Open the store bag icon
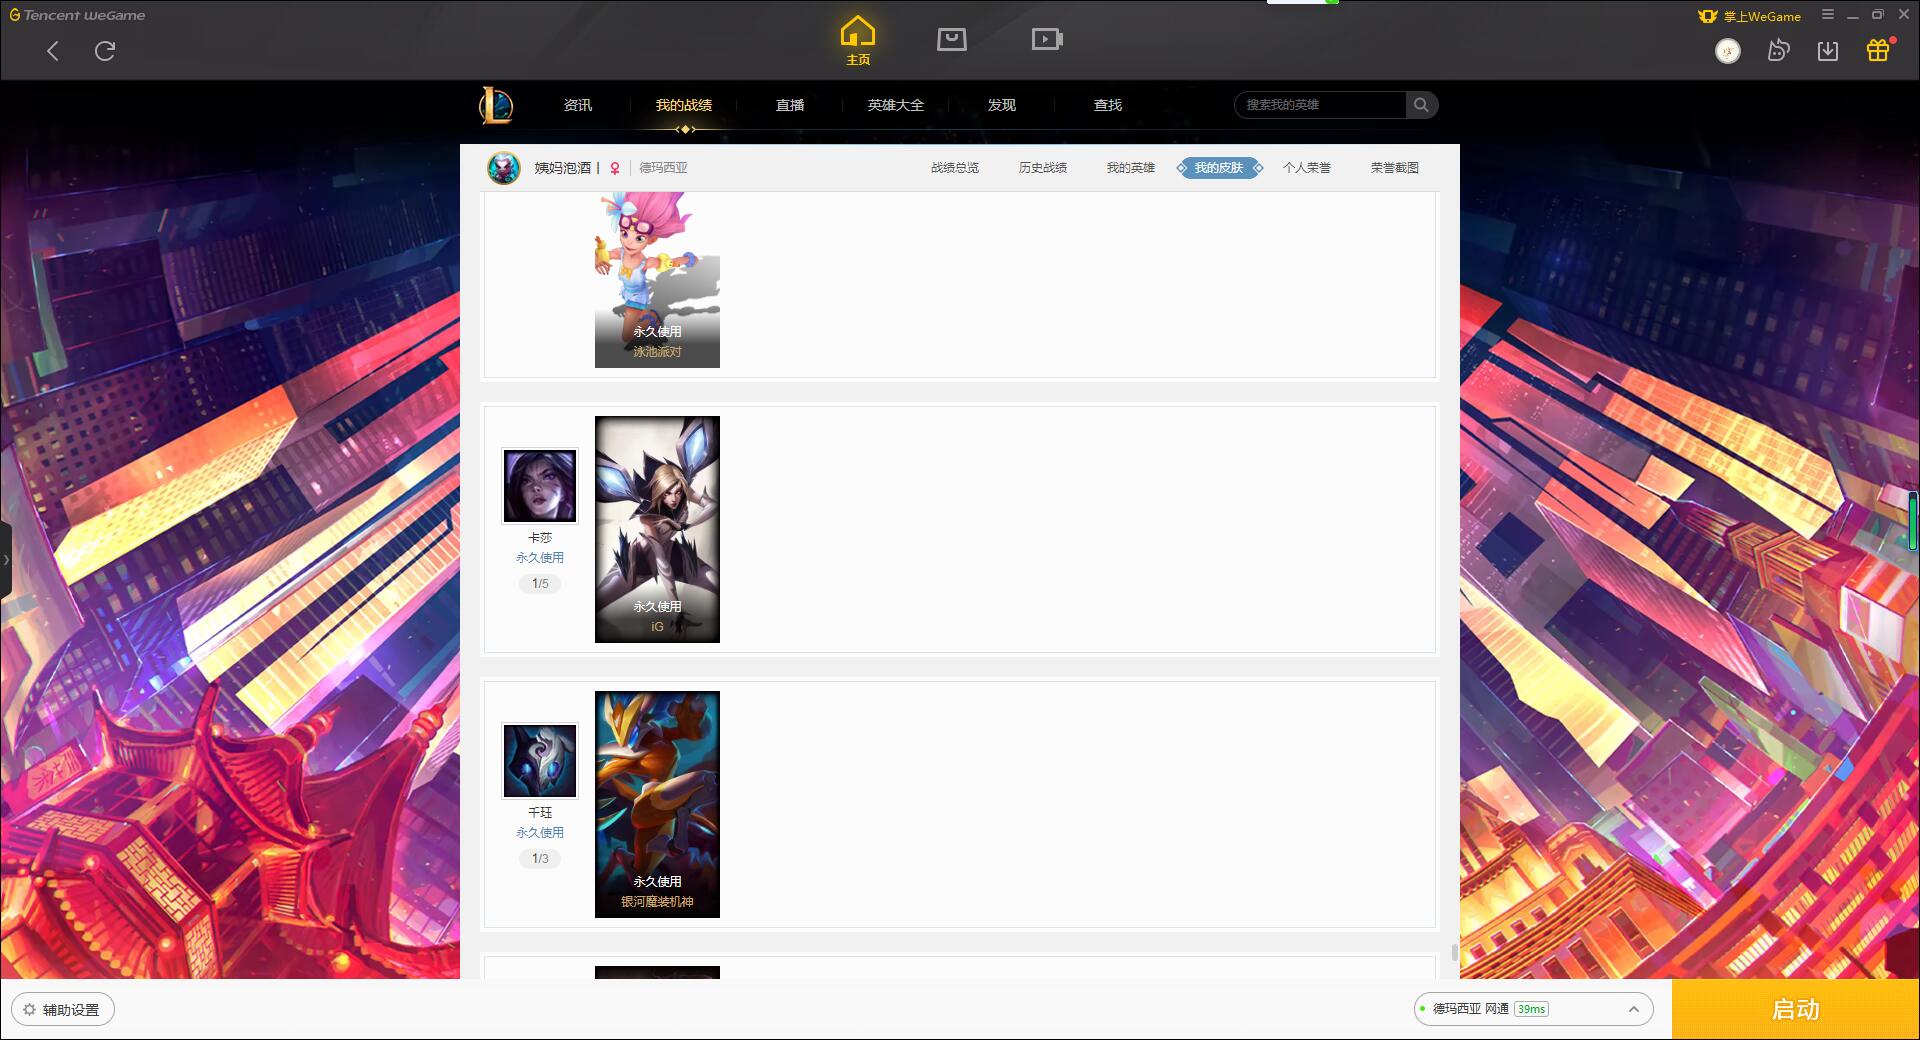This screenshot has height=1040, width=1920. pyautogui.click(x=952, y=40)
